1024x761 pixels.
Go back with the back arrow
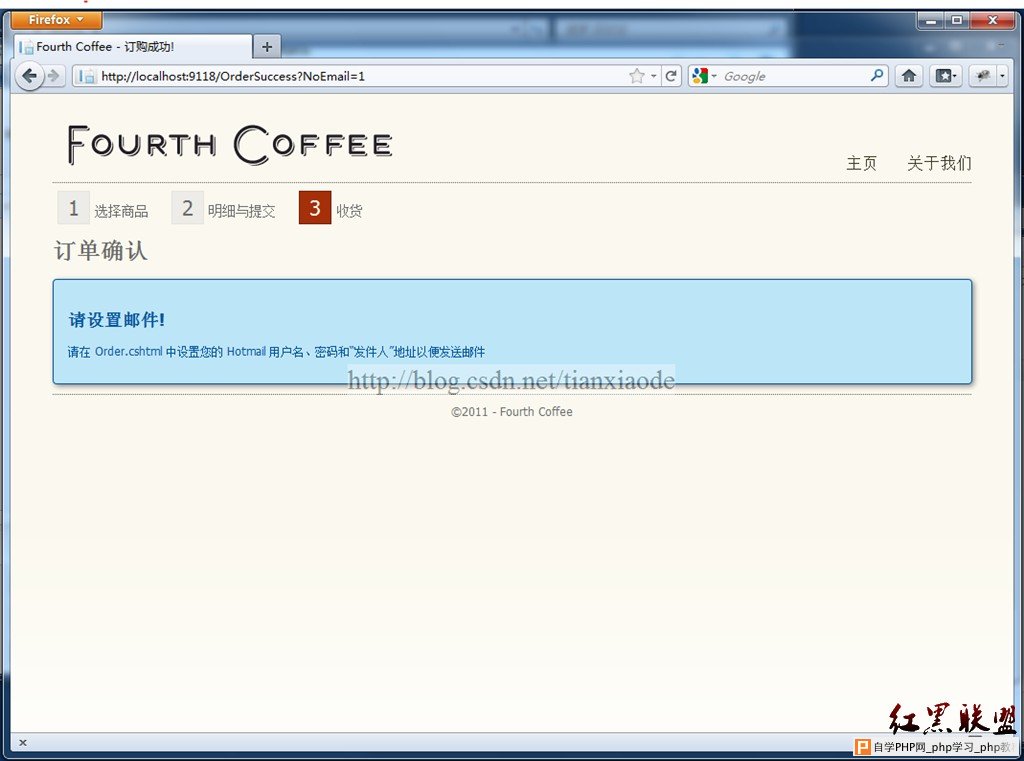[x=29, y=76]
